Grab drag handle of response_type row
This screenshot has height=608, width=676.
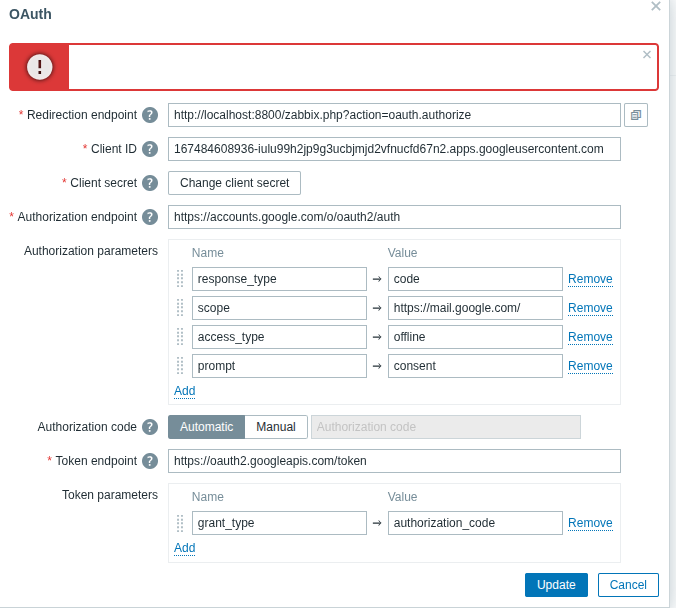pos(180,279)
